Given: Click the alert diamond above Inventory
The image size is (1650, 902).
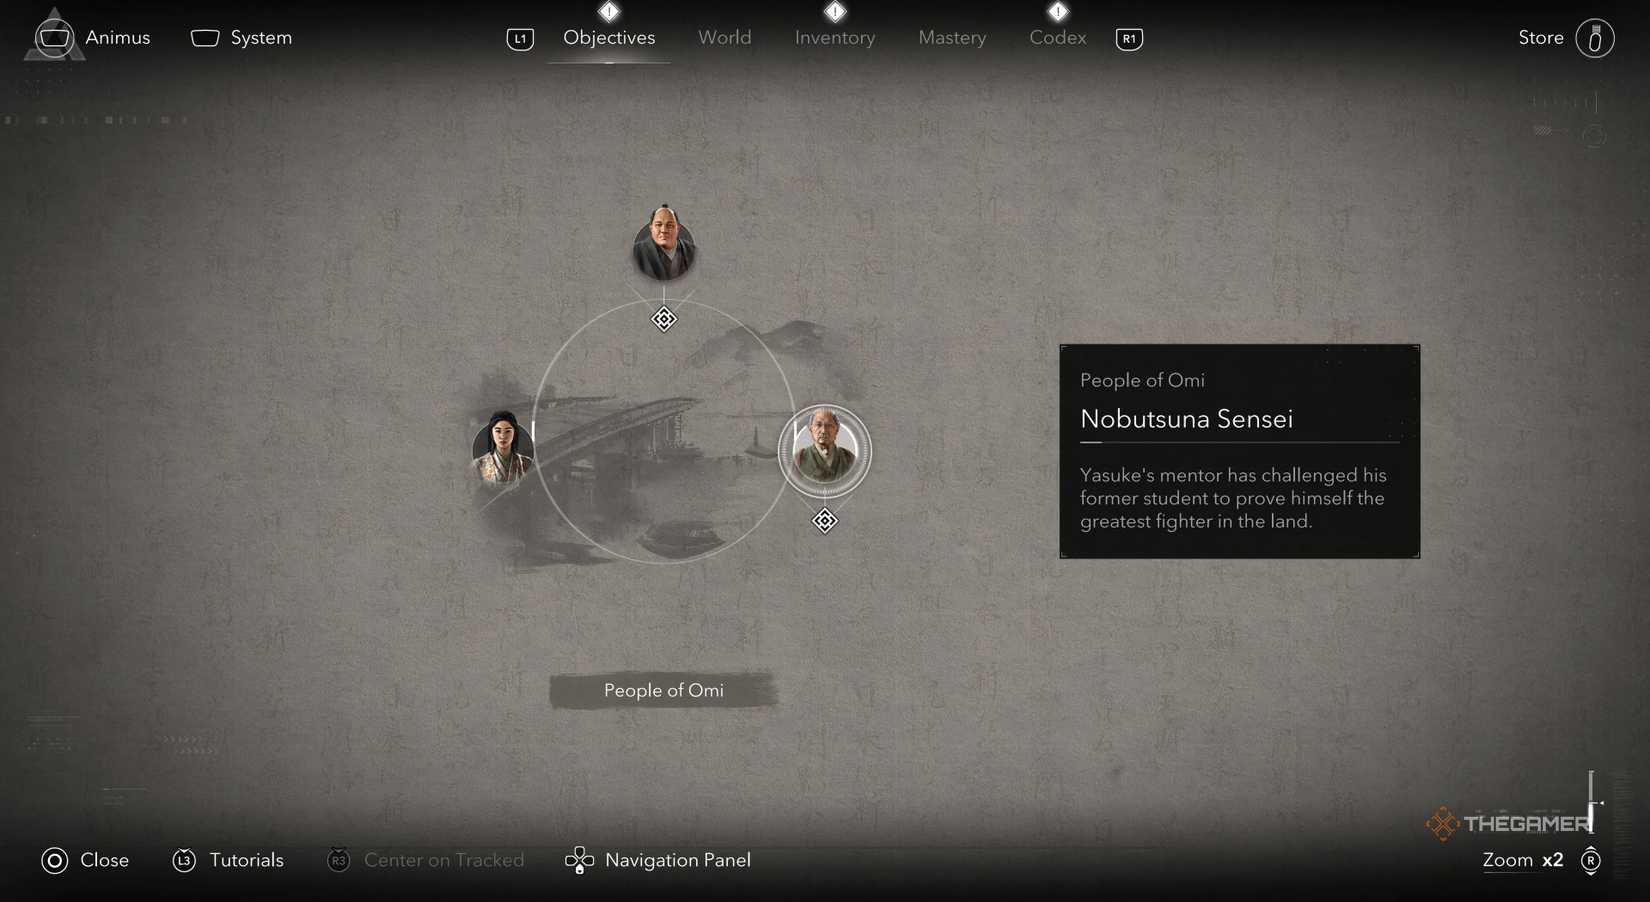Looking at the screenshot, I should [x=835, y=12].
